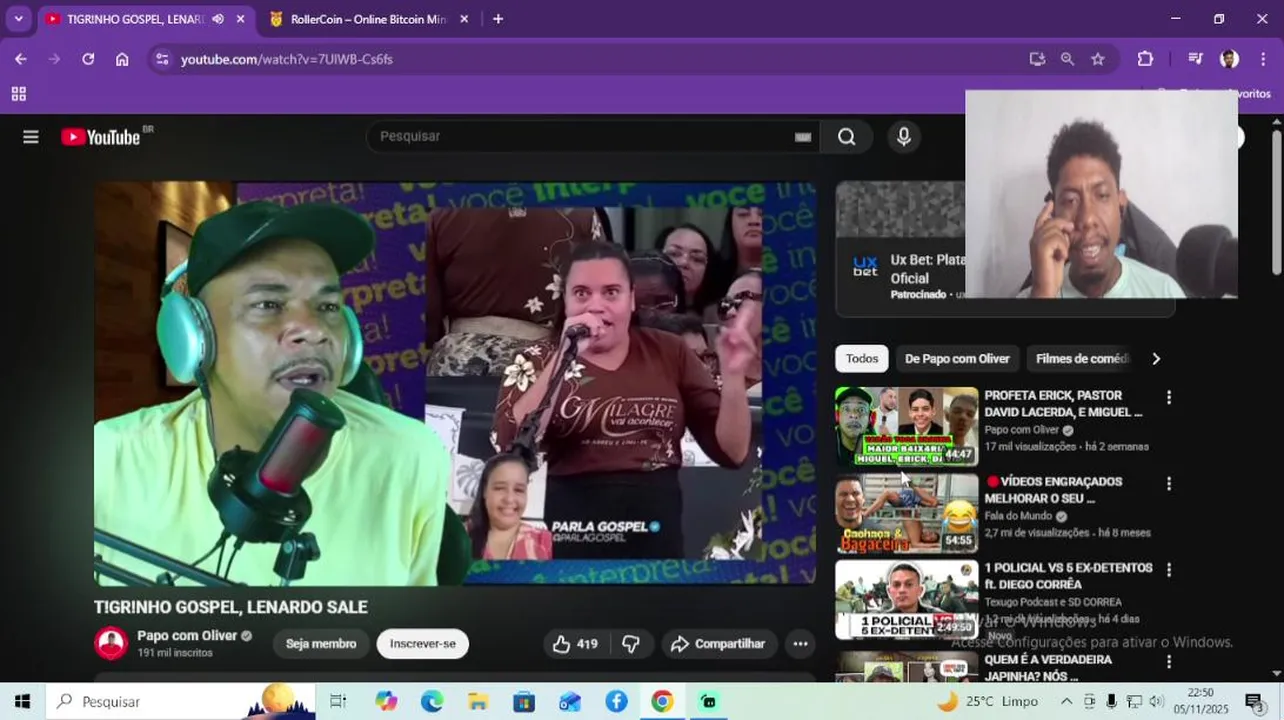1284x720 pixels.
Task: Open File Explorer from the taskbar
Action: tap(478, 701)
